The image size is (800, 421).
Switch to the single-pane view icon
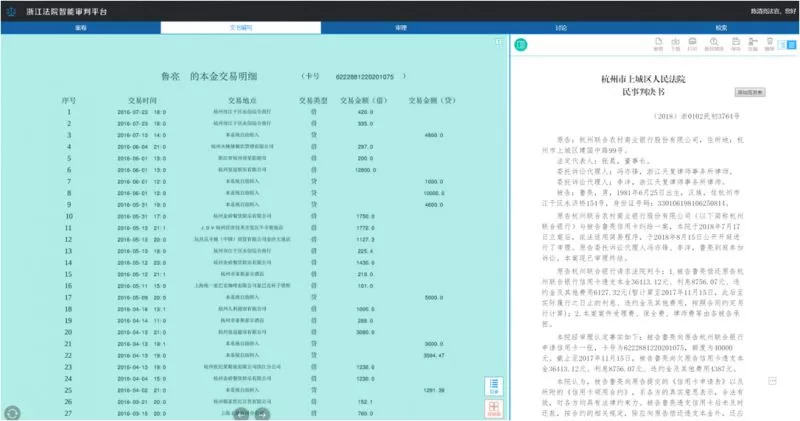coord(782,45)
